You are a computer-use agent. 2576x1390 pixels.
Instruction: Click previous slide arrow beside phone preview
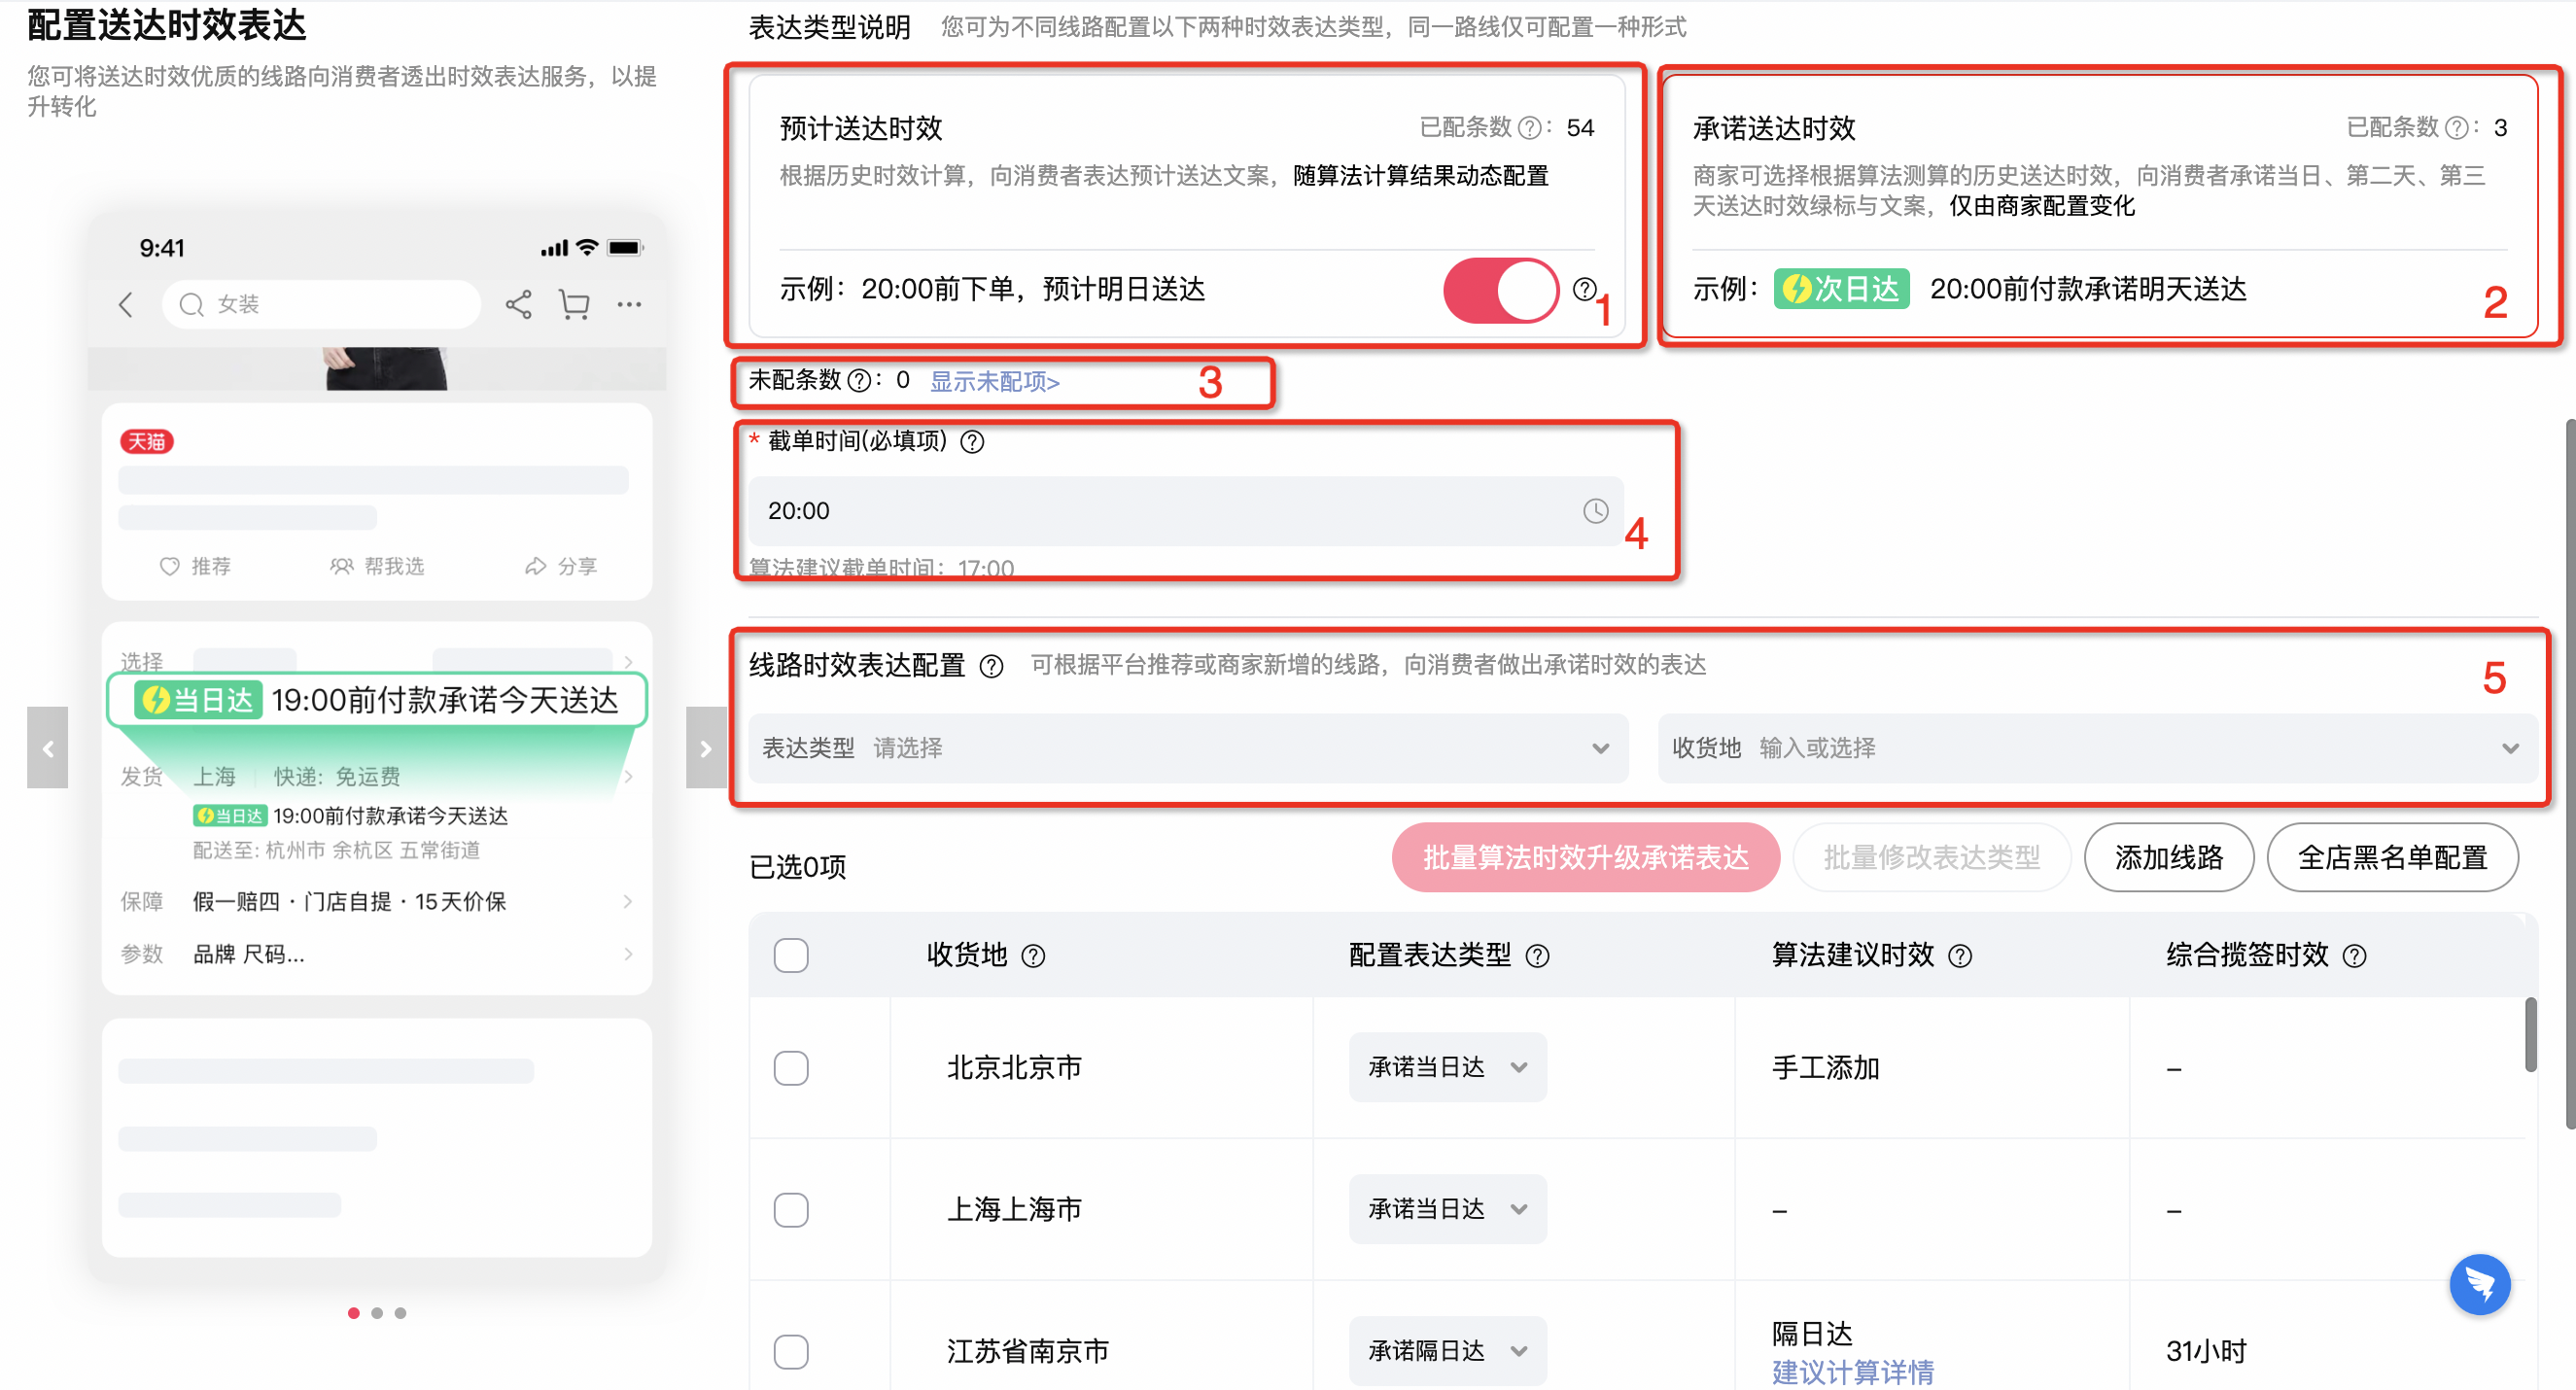47,747
